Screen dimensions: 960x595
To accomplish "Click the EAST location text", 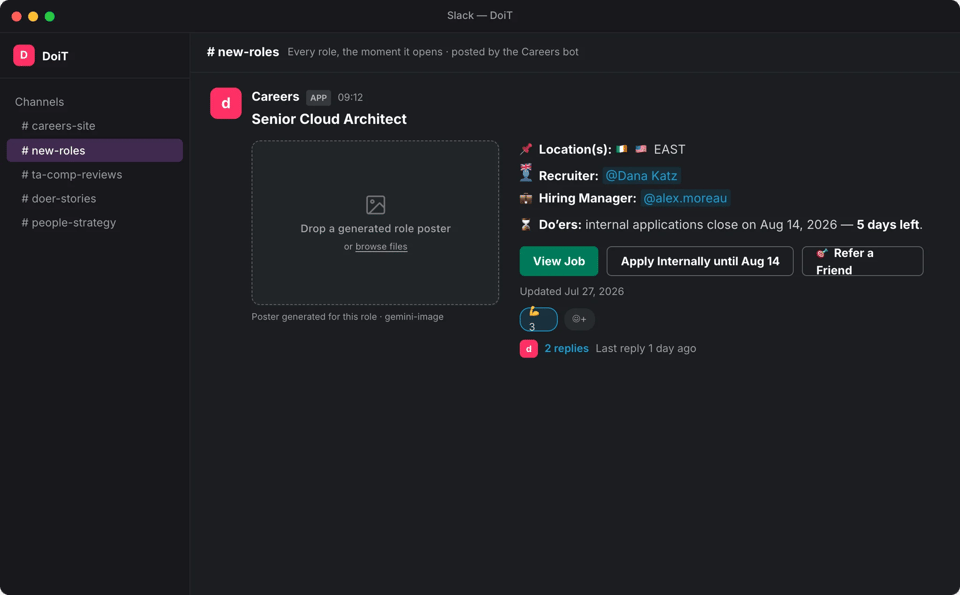I will click(x=669, y=149).
